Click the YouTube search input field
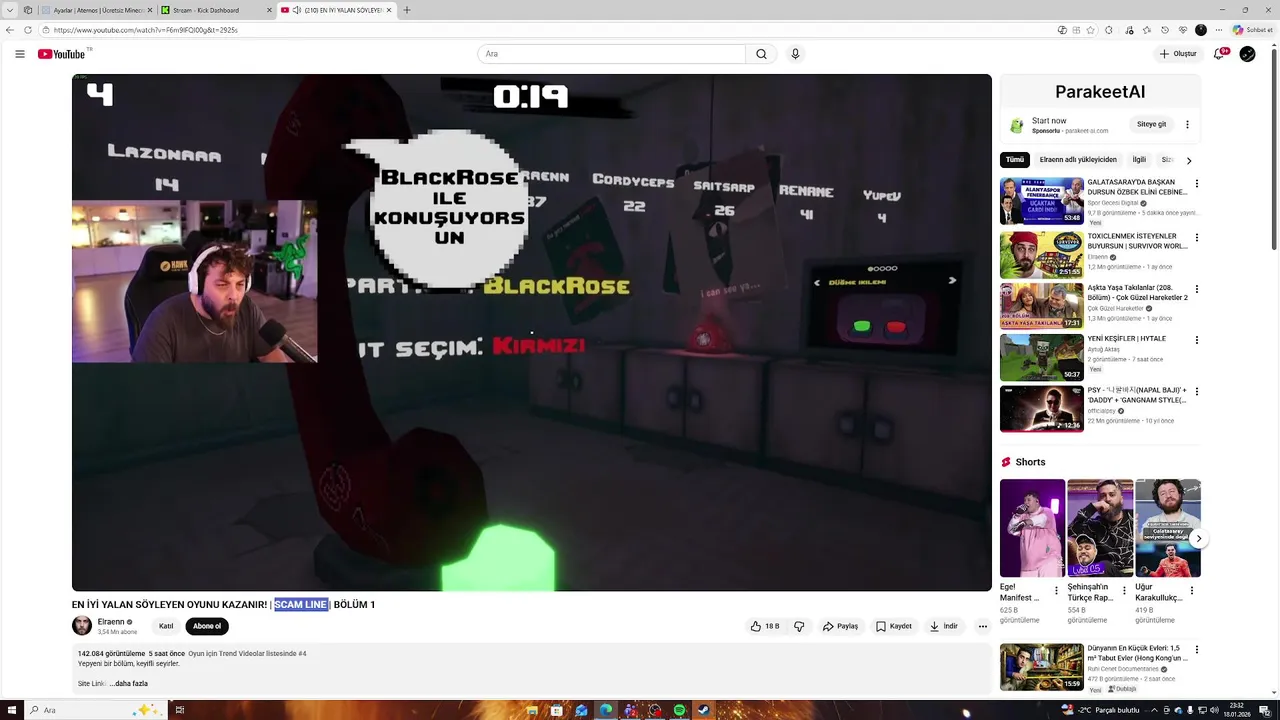 611,54
